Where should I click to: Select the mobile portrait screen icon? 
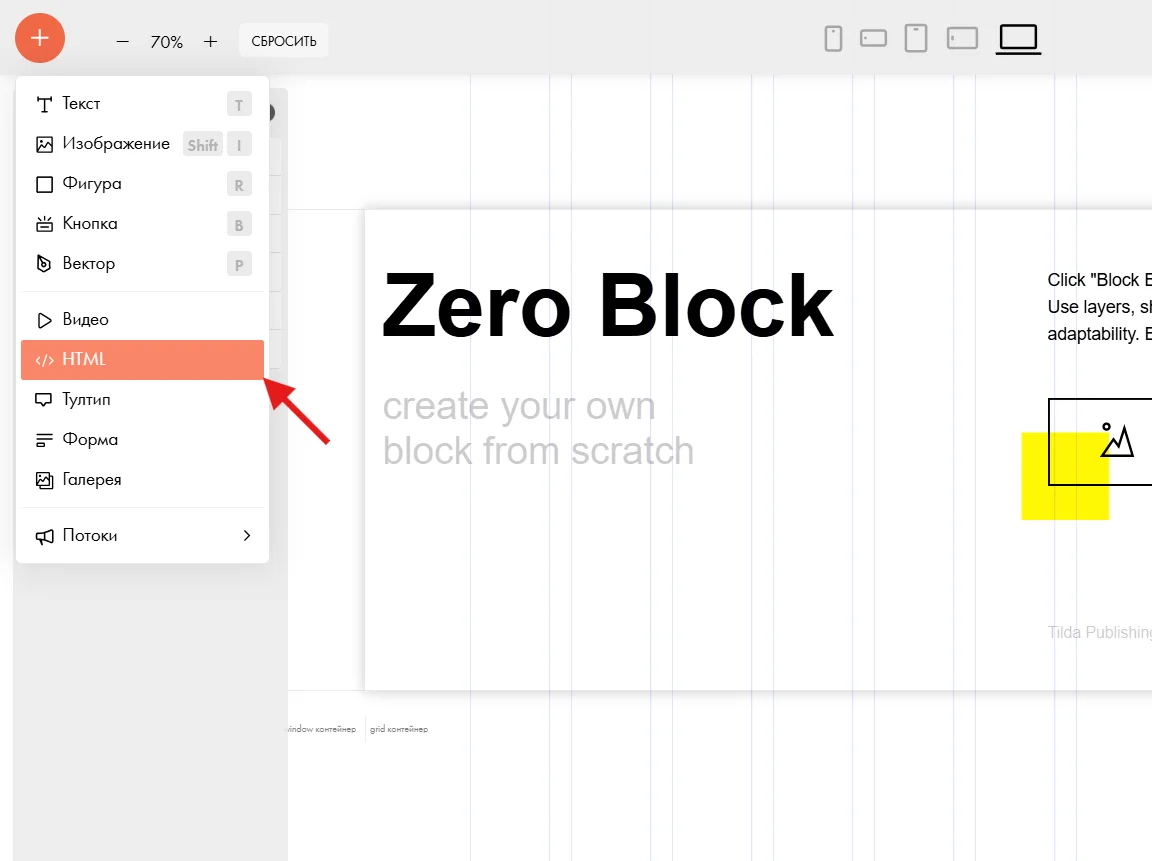pos(833,38)
